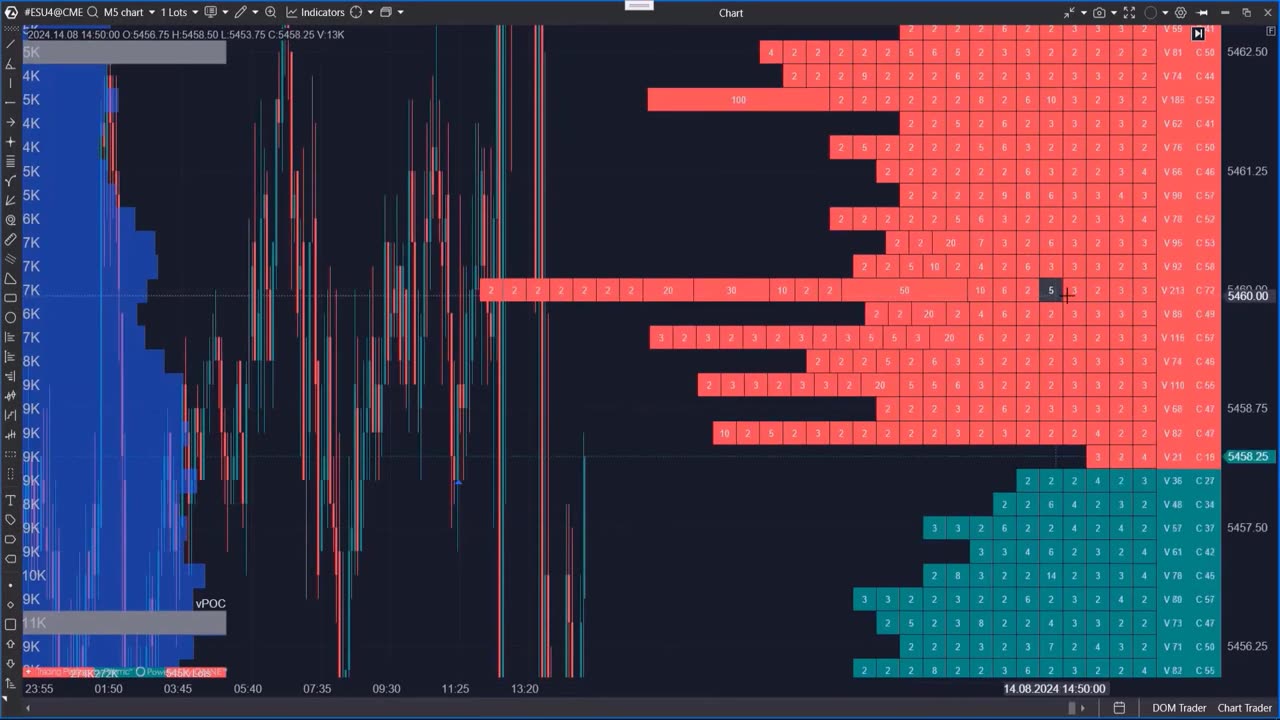Click the 5458.25 current price label
This screenshot has width=1280, height=720.
1248,456
